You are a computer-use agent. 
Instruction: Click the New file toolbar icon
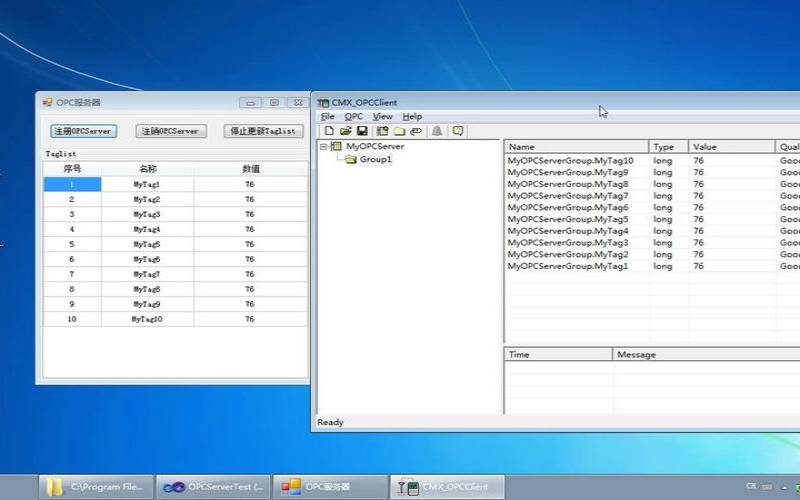point(329,131)
